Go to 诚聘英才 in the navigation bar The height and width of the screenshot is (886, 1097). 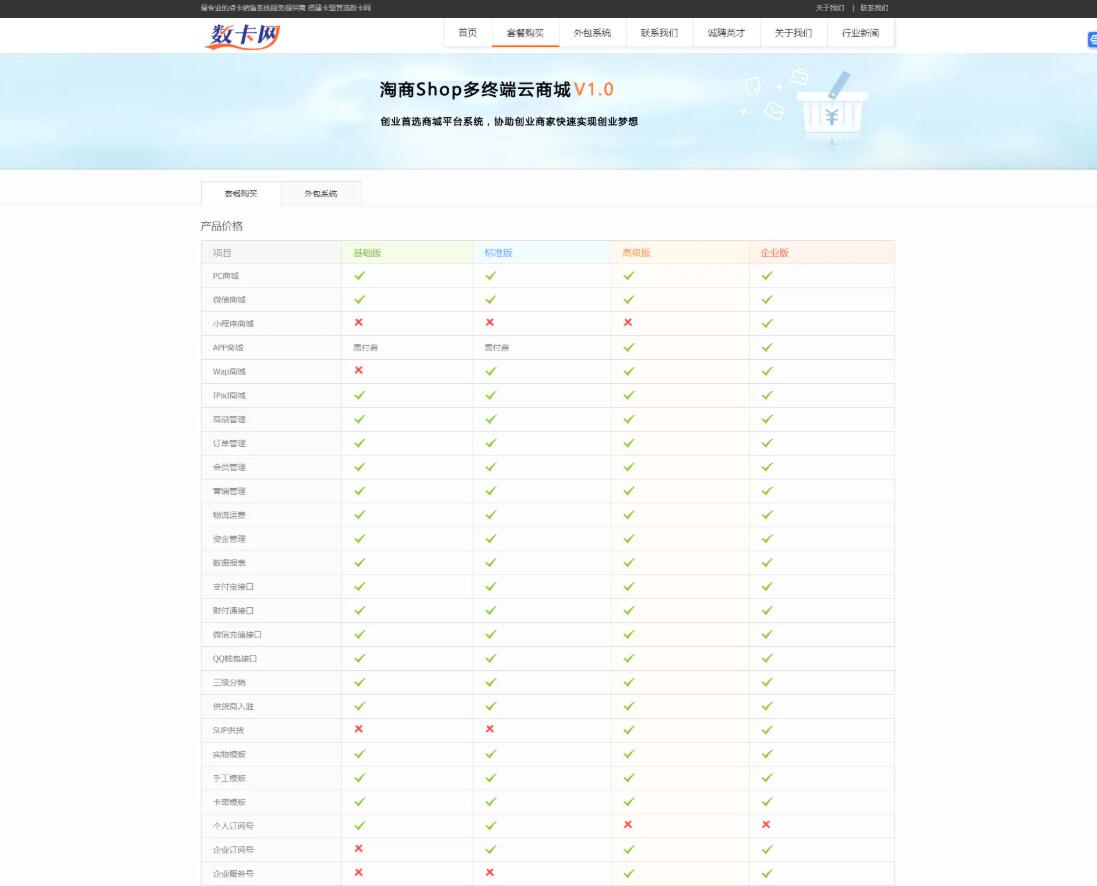tap(726, 33)
